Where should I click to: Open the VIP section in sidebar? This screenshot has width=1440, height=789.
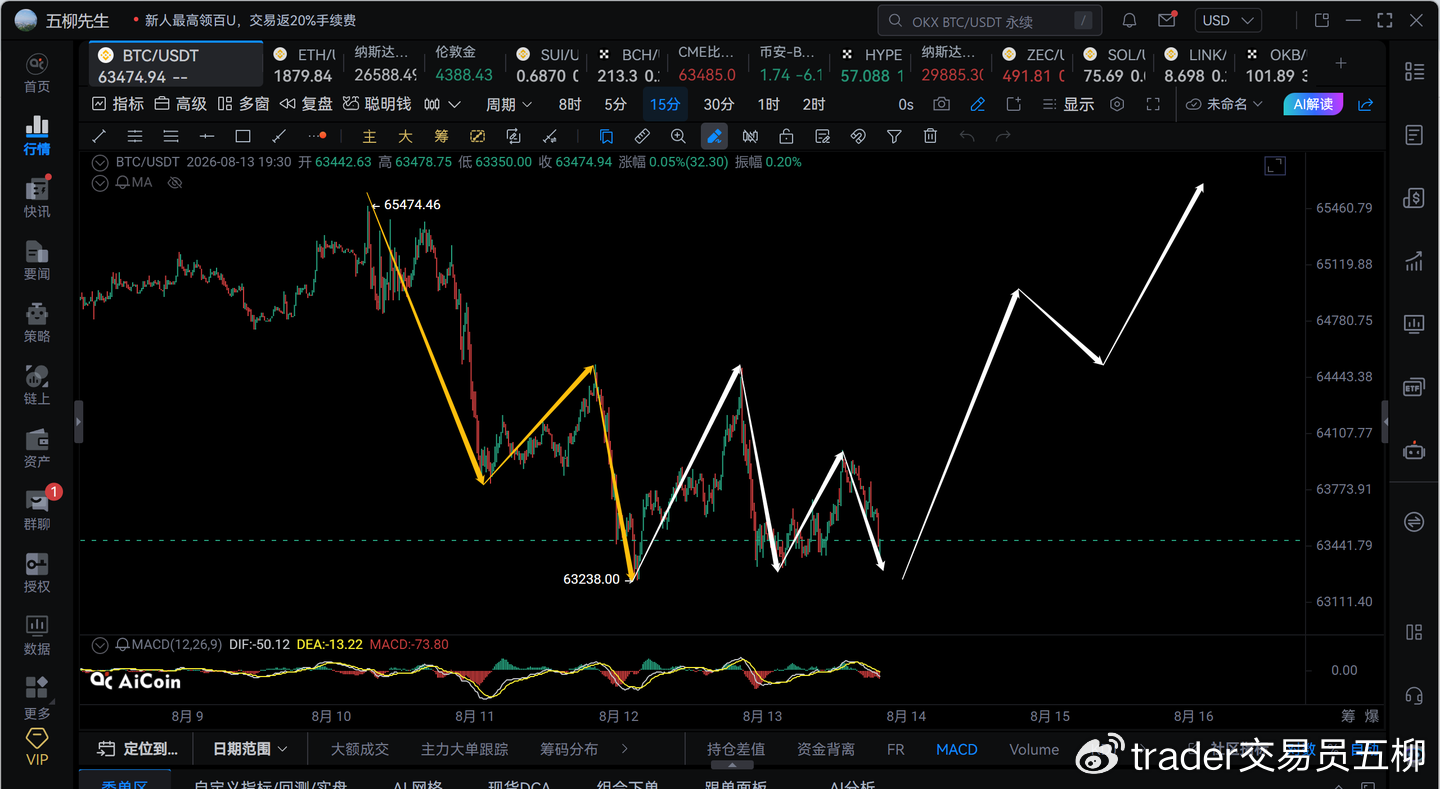tap(37, 747)
